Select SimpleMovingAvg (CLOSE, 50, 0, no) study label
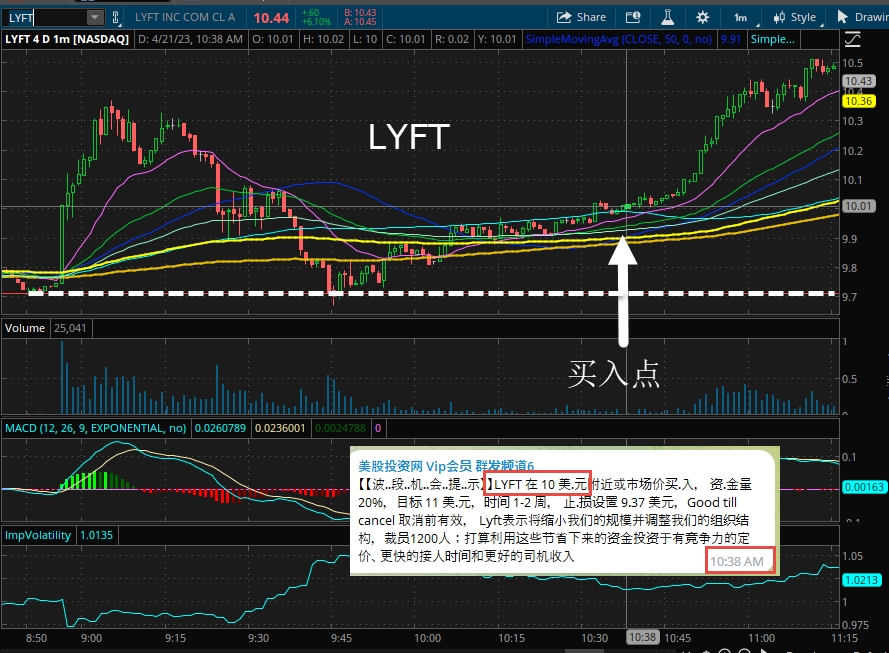 click(x=619, y=39)
